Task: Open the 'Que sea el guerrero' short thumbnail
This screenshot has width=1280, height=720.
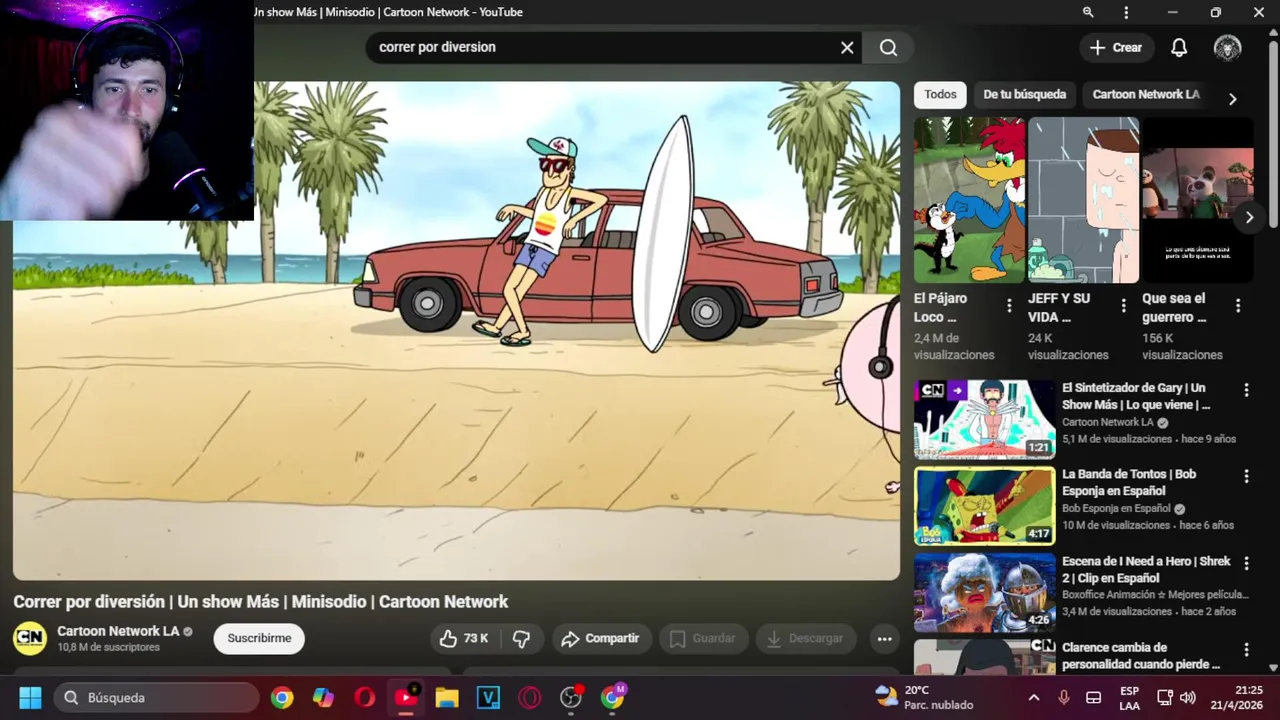Action: pos(1198,200)
